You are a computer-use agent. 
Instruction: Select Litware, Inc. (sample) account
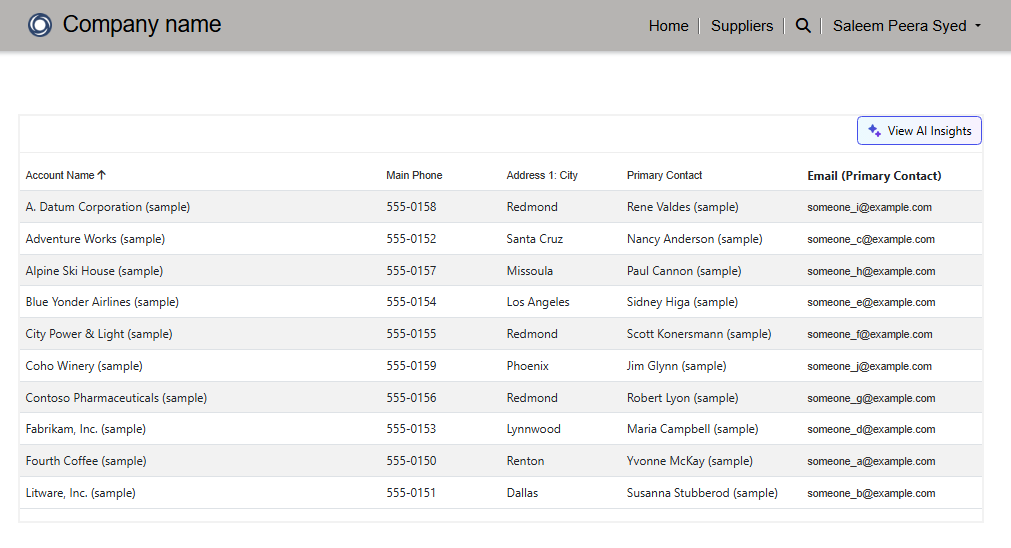coord(81,493)
